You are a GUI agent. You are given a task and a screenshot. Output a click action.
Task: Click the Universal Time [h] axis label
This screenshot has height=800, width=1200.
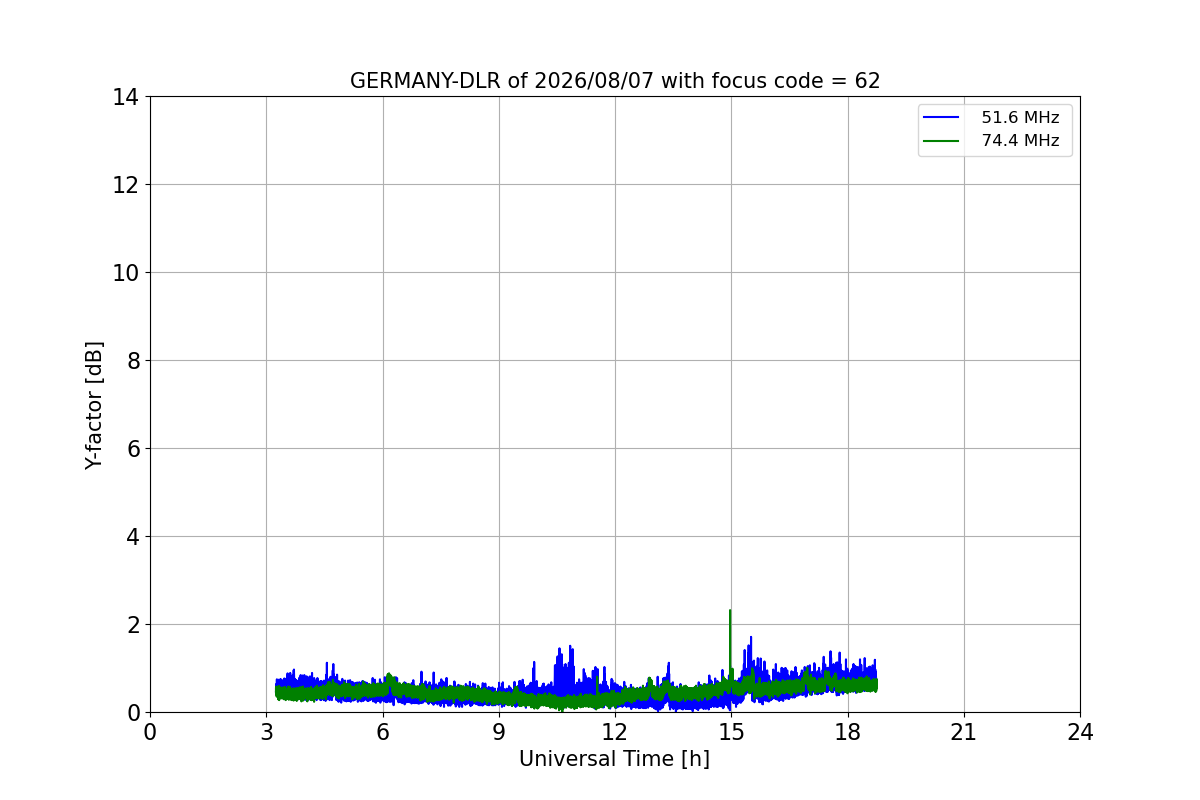tap(614, 759)
